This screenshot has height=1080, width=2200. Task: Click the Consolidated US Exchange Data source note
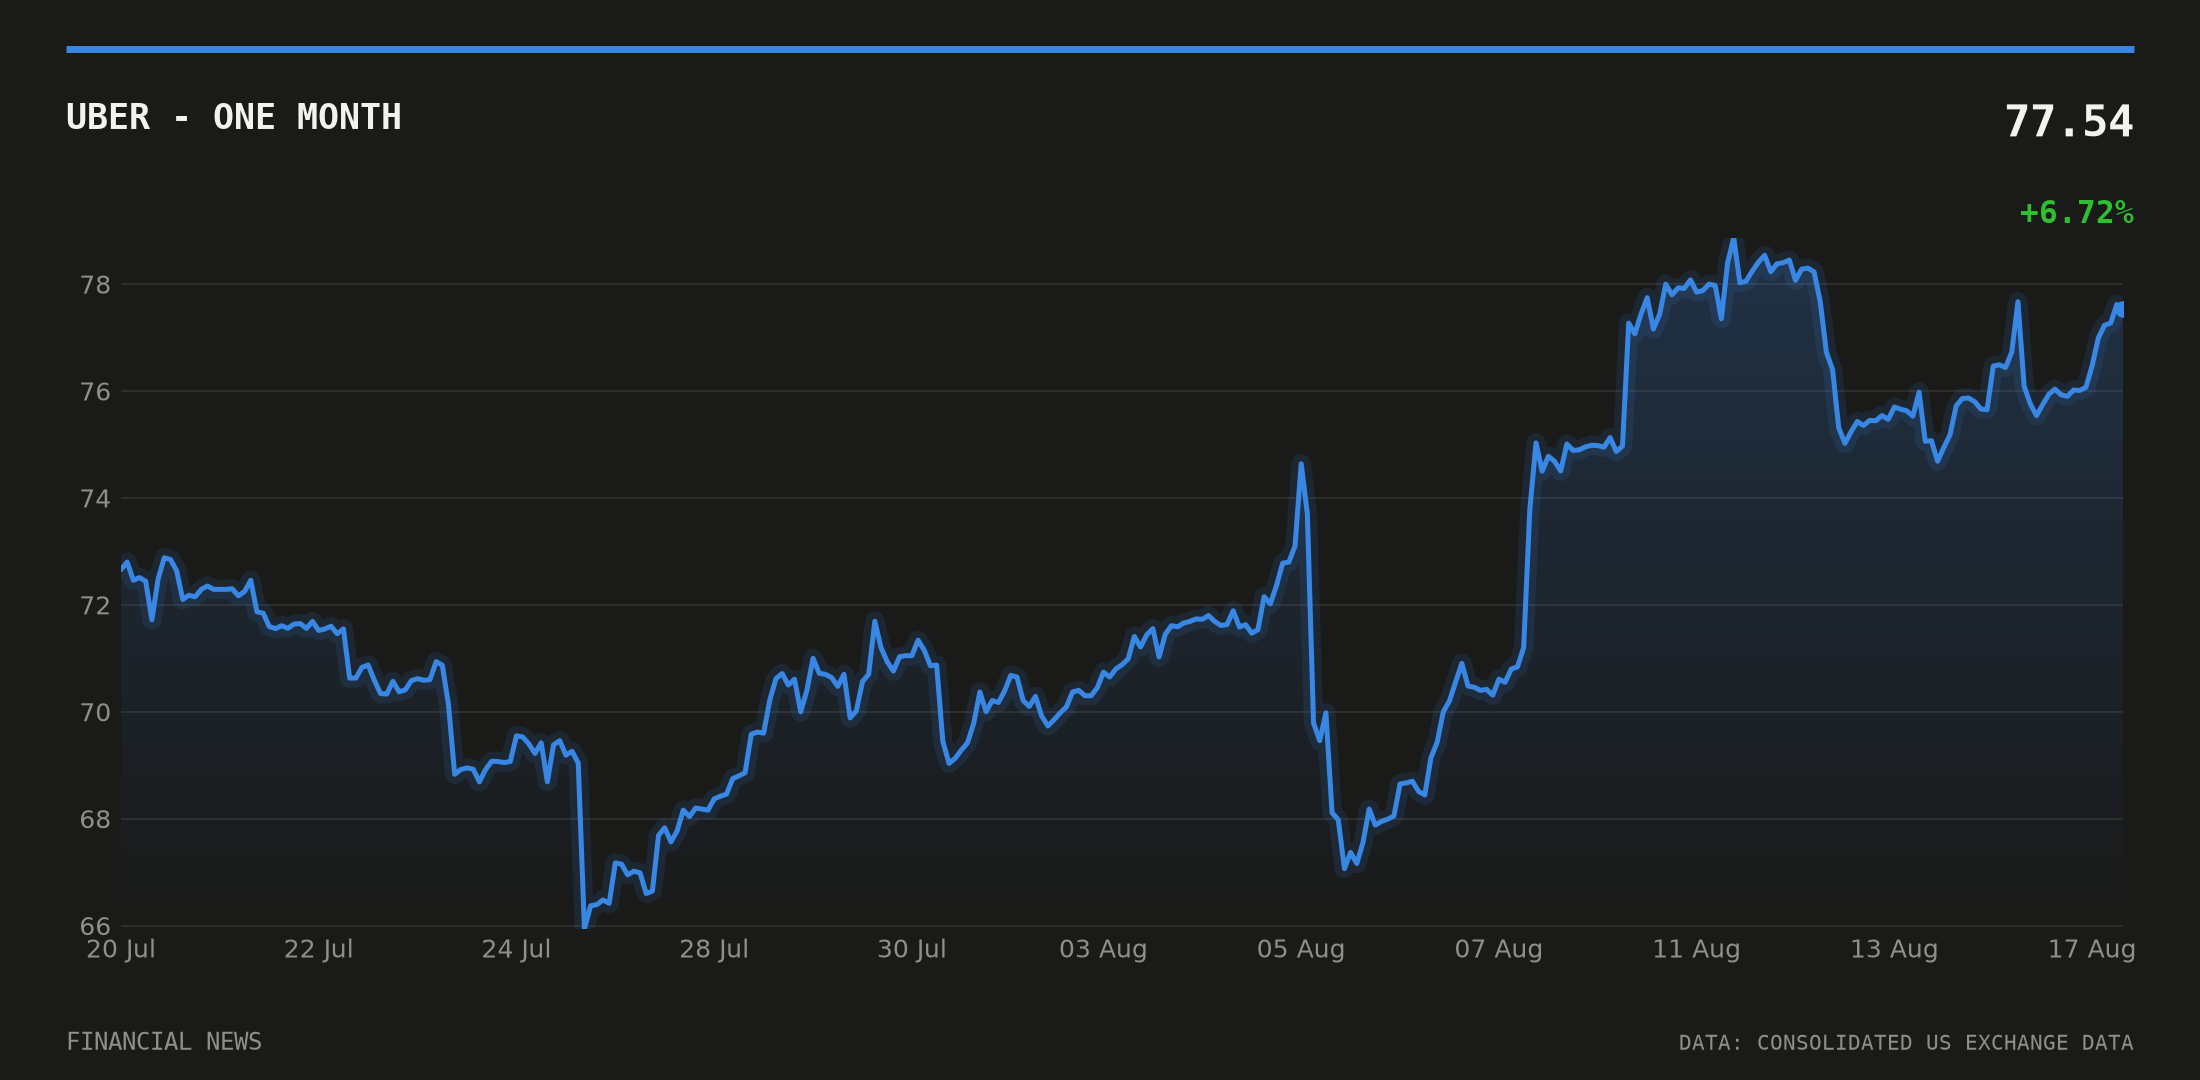(x=1906, y=1043)
